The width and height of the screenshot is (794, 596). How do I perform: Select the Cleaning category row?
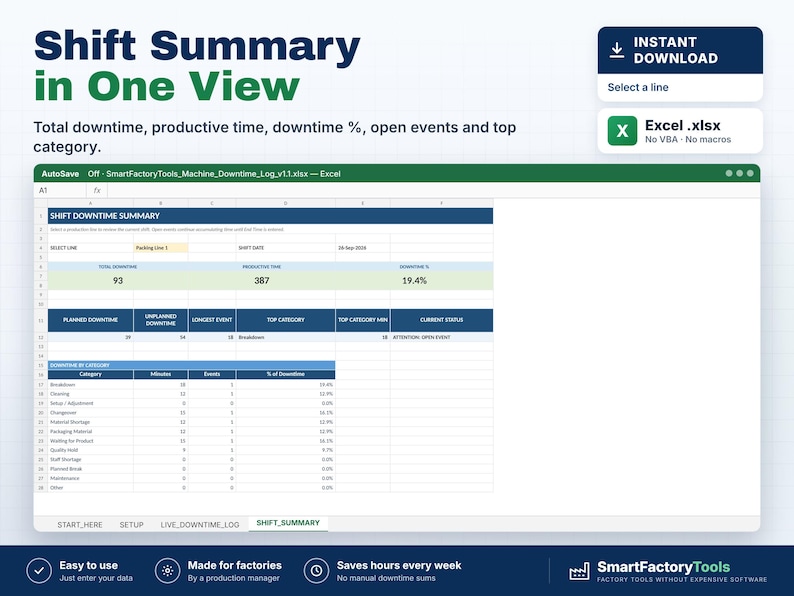tap(191, 394)
